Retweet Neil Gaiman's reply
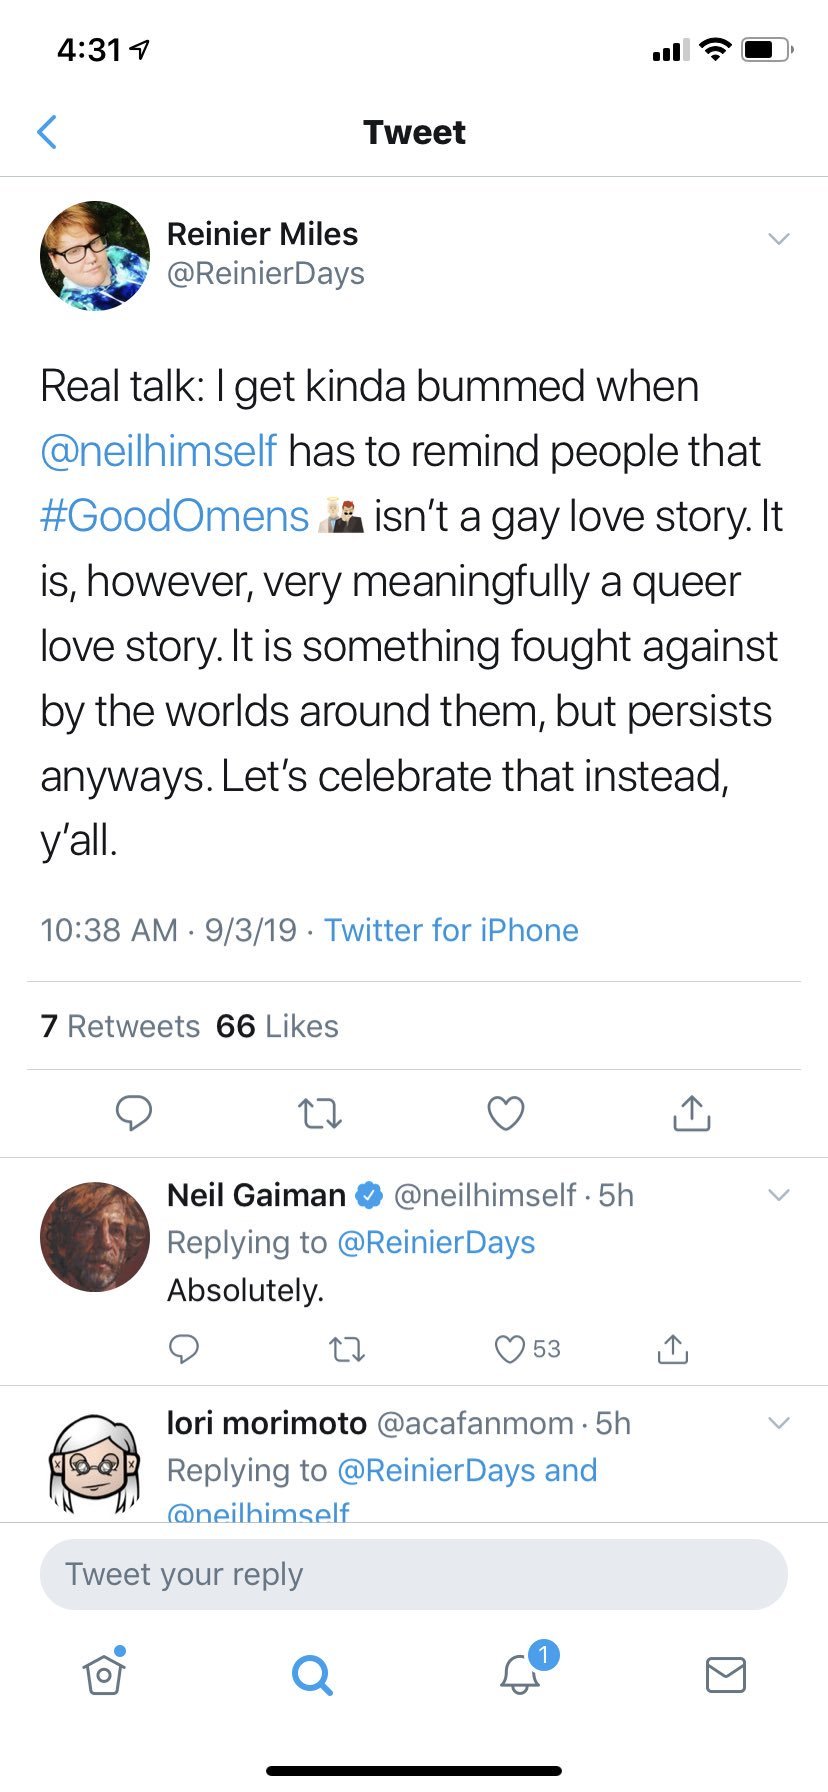828x1792 pixels. (x=347, y=1350)
